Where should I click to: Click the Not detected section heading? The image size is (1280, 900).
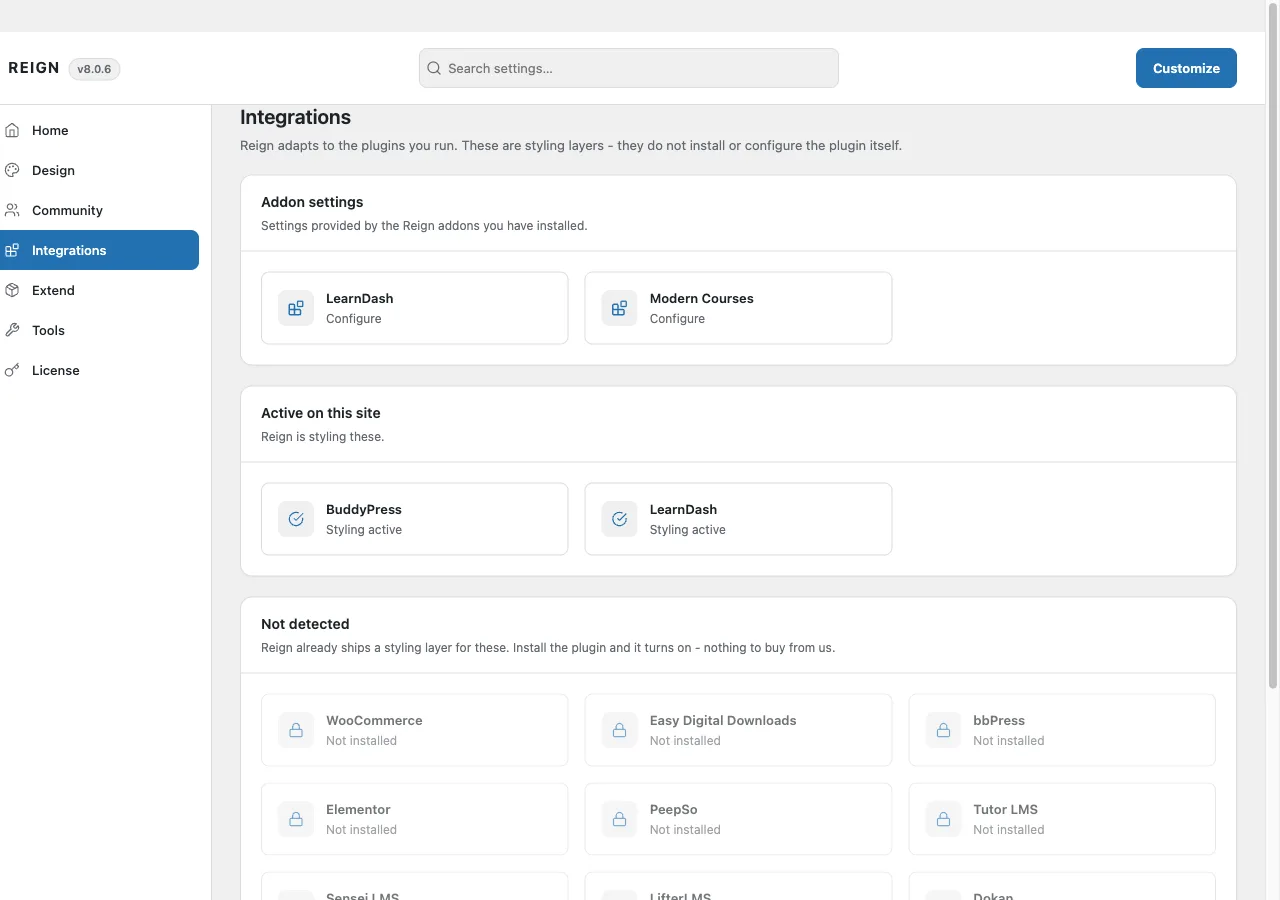pos(305,624)
